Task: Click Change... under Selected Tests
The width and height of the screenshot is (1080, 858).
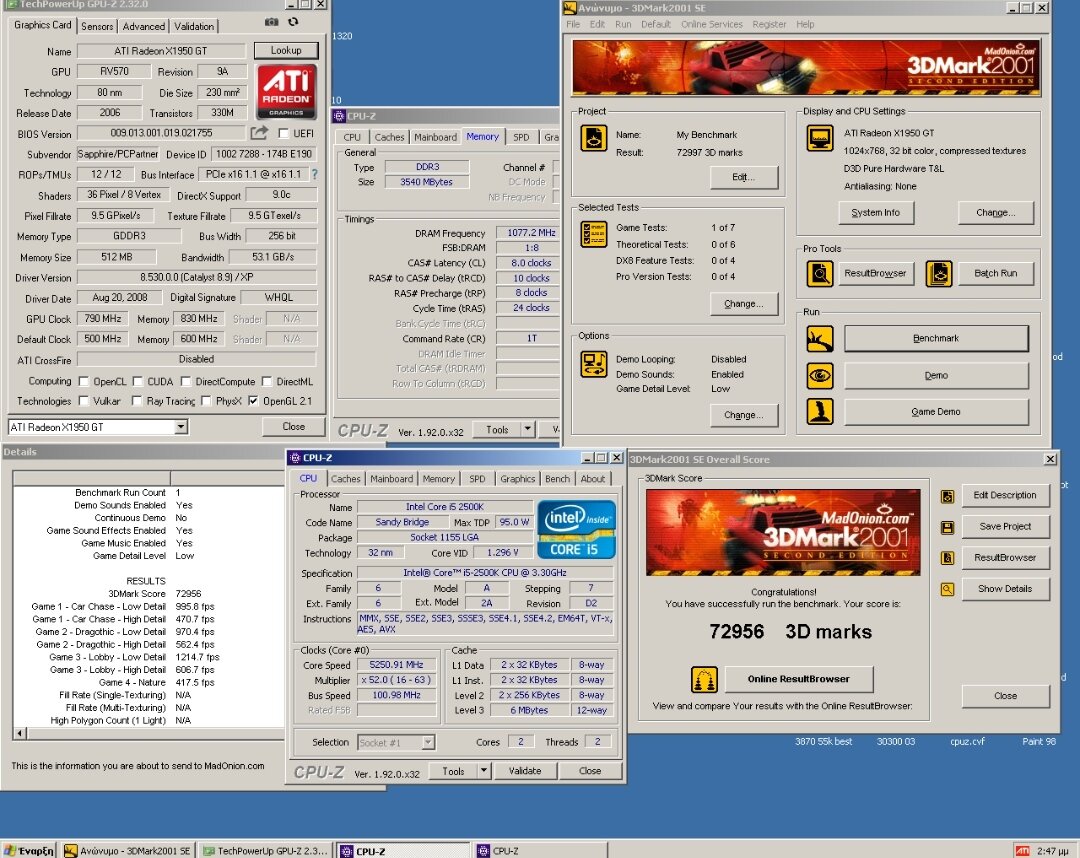Action: [x=743, y=304]
